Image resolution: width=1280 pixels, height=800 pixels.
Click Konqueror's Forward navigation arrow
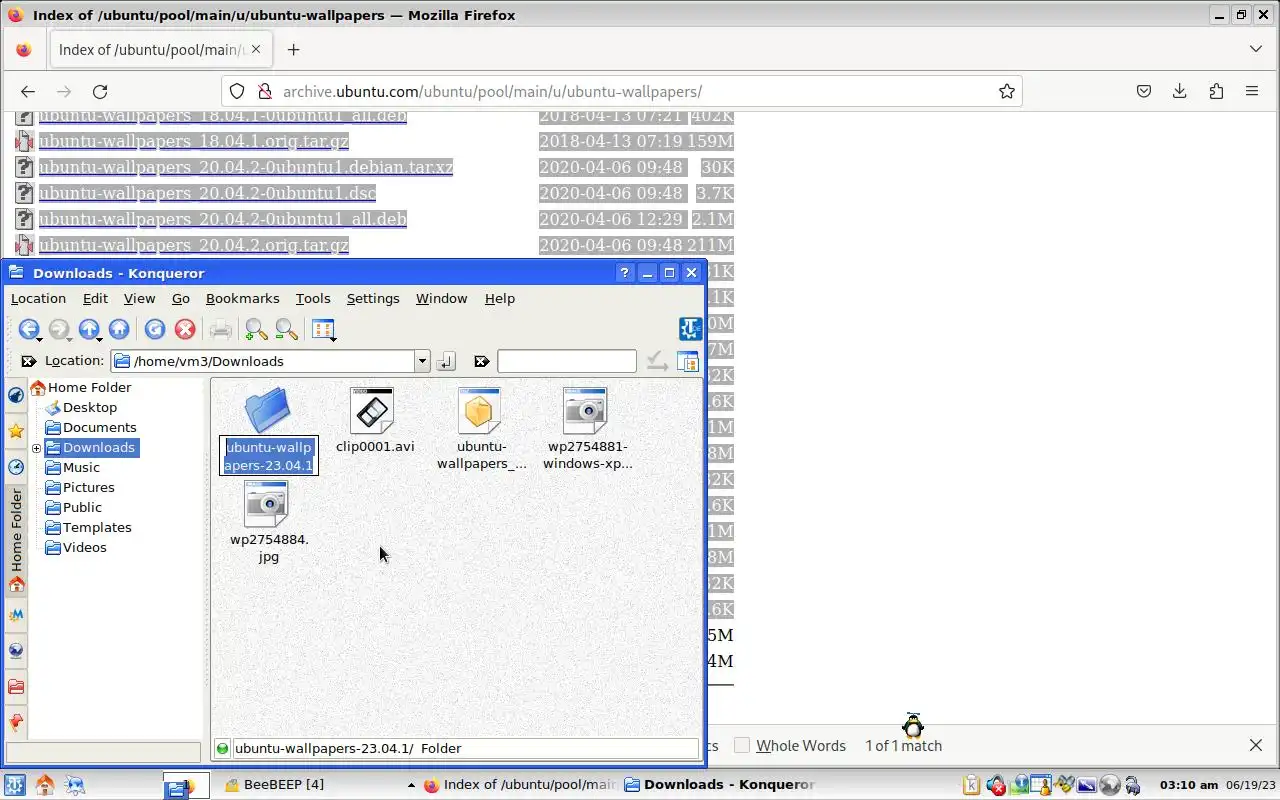(58, 329)
